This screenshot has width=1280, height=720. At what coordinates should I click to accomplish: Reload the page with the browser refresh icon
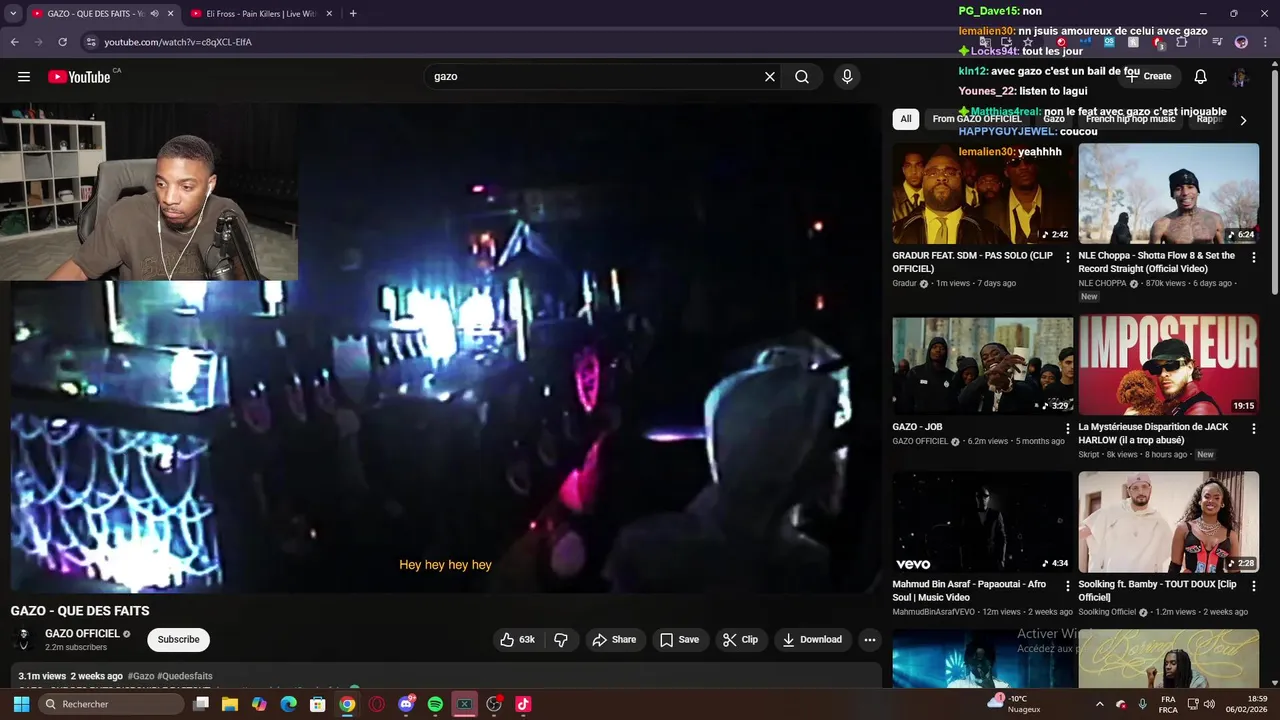(62, 42)
